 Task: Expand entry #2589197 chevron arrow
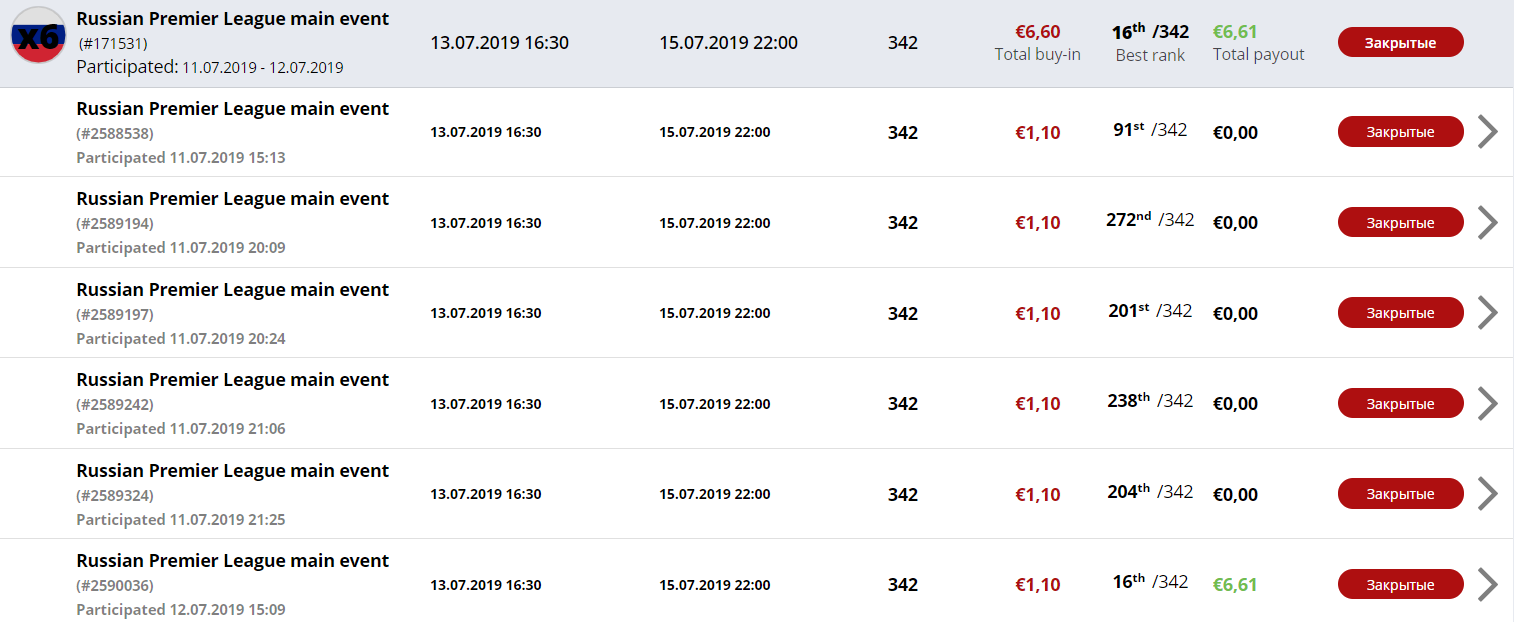(1488, 313)
